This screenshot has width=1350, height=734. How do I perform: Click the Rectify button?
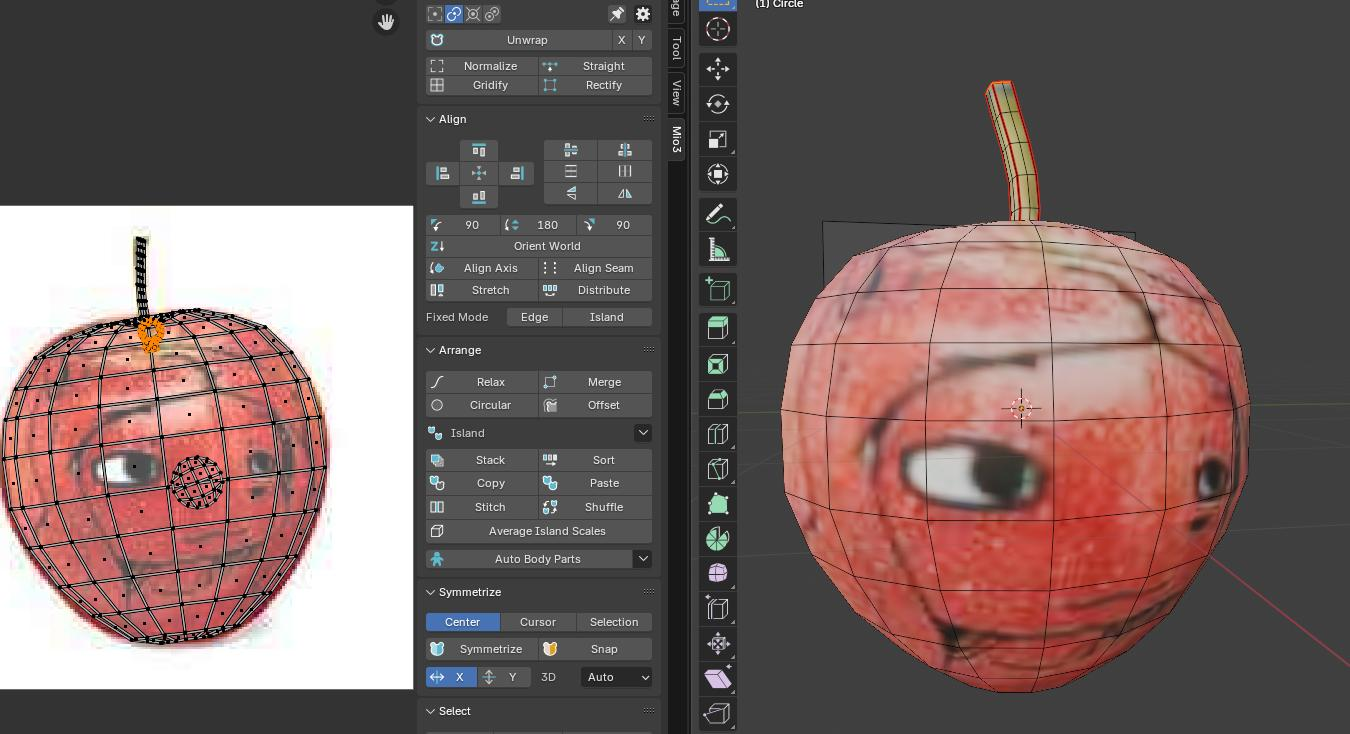pos(596,85)
